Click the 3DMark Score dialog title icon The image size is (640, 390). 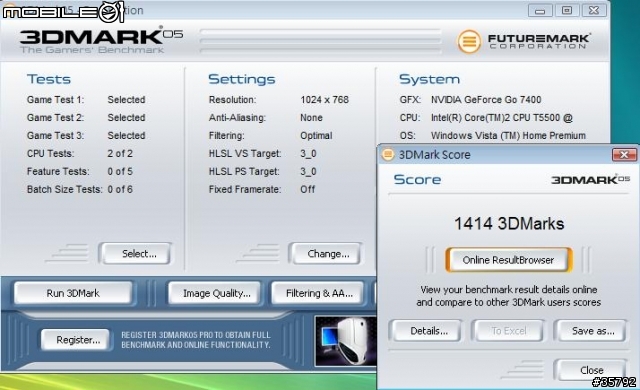click(x=388, y=154)
